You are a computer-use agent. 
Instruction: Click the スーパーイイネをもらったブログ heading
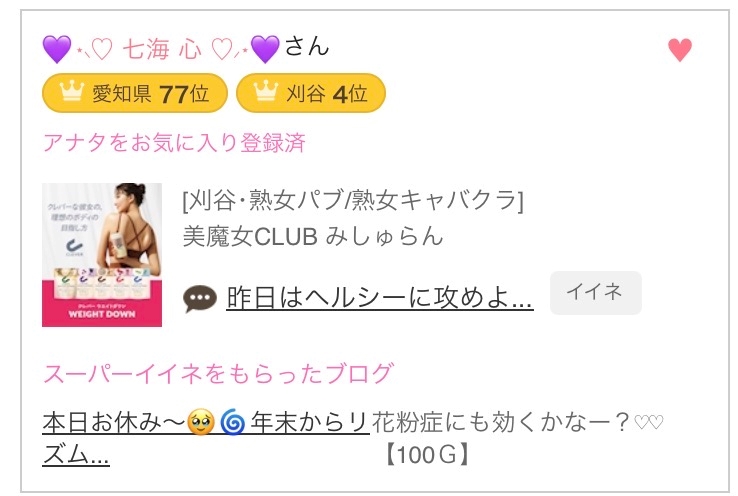point(218,374)
